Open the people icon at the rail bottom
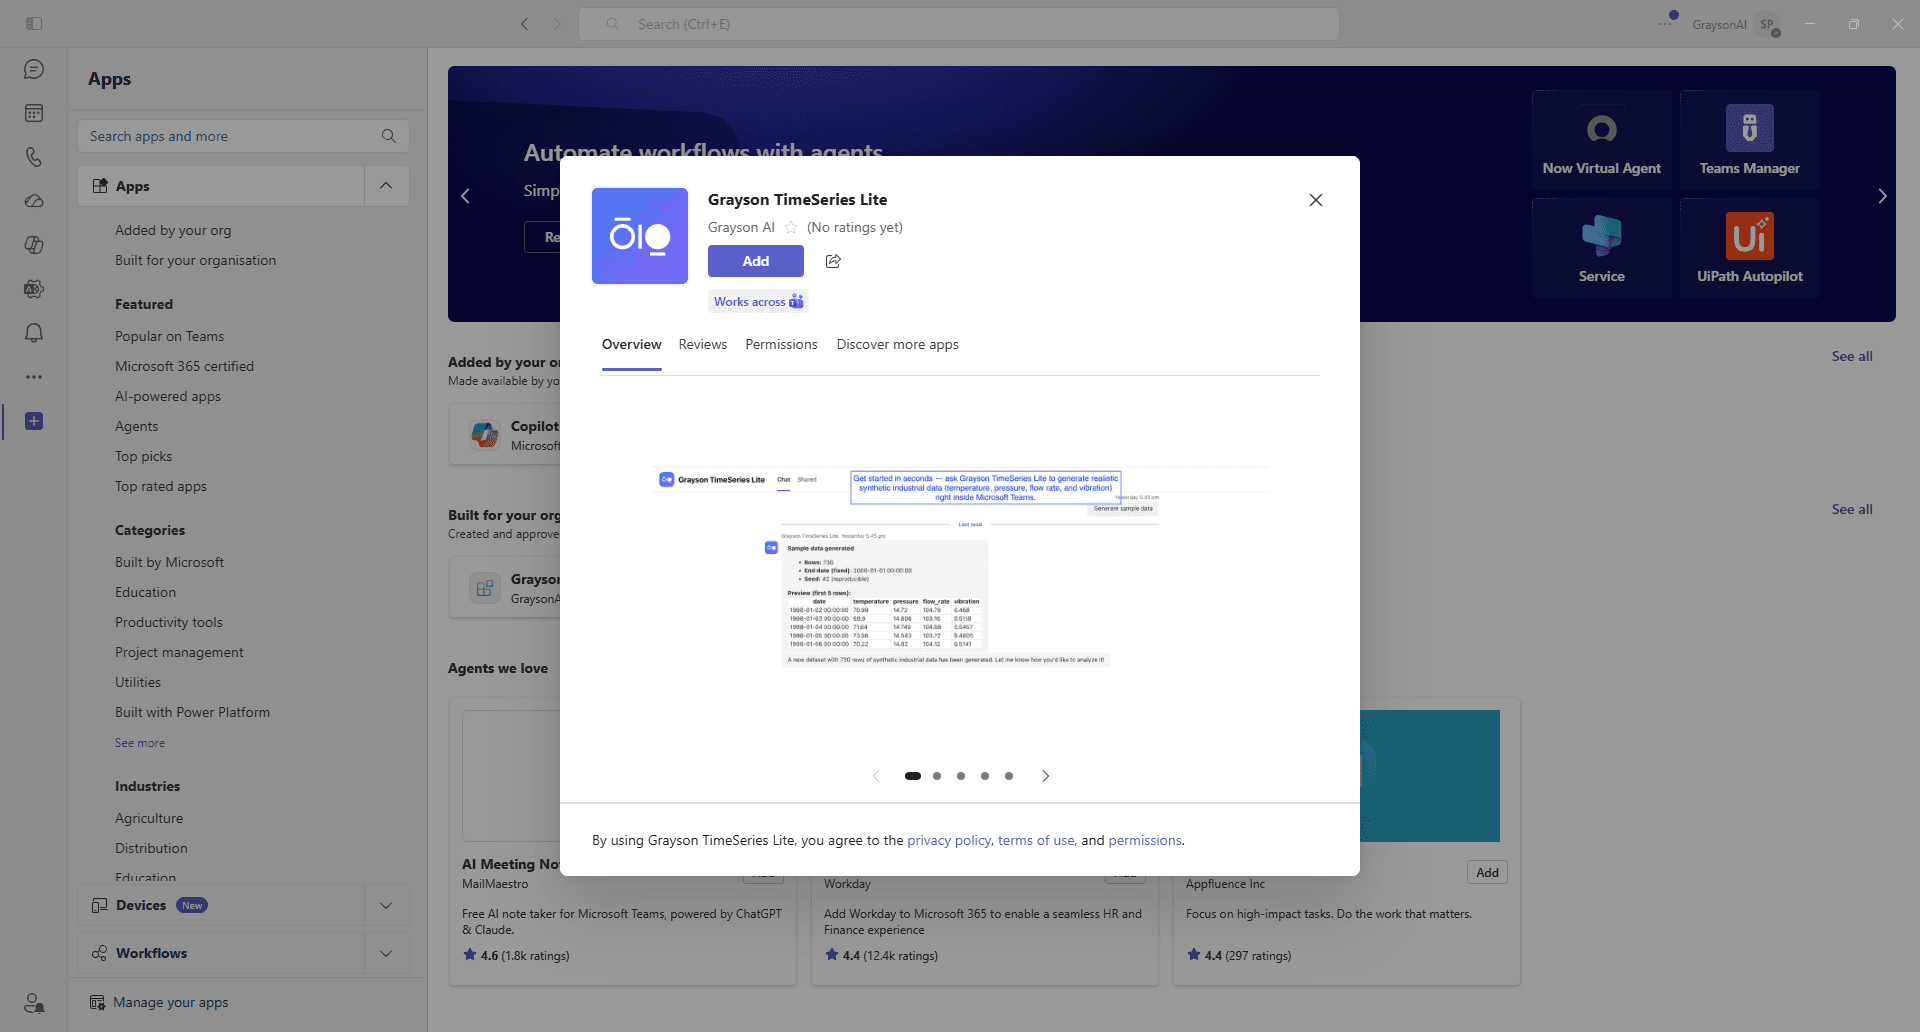This screenshot has height=1032, width=1920. 34,1002
